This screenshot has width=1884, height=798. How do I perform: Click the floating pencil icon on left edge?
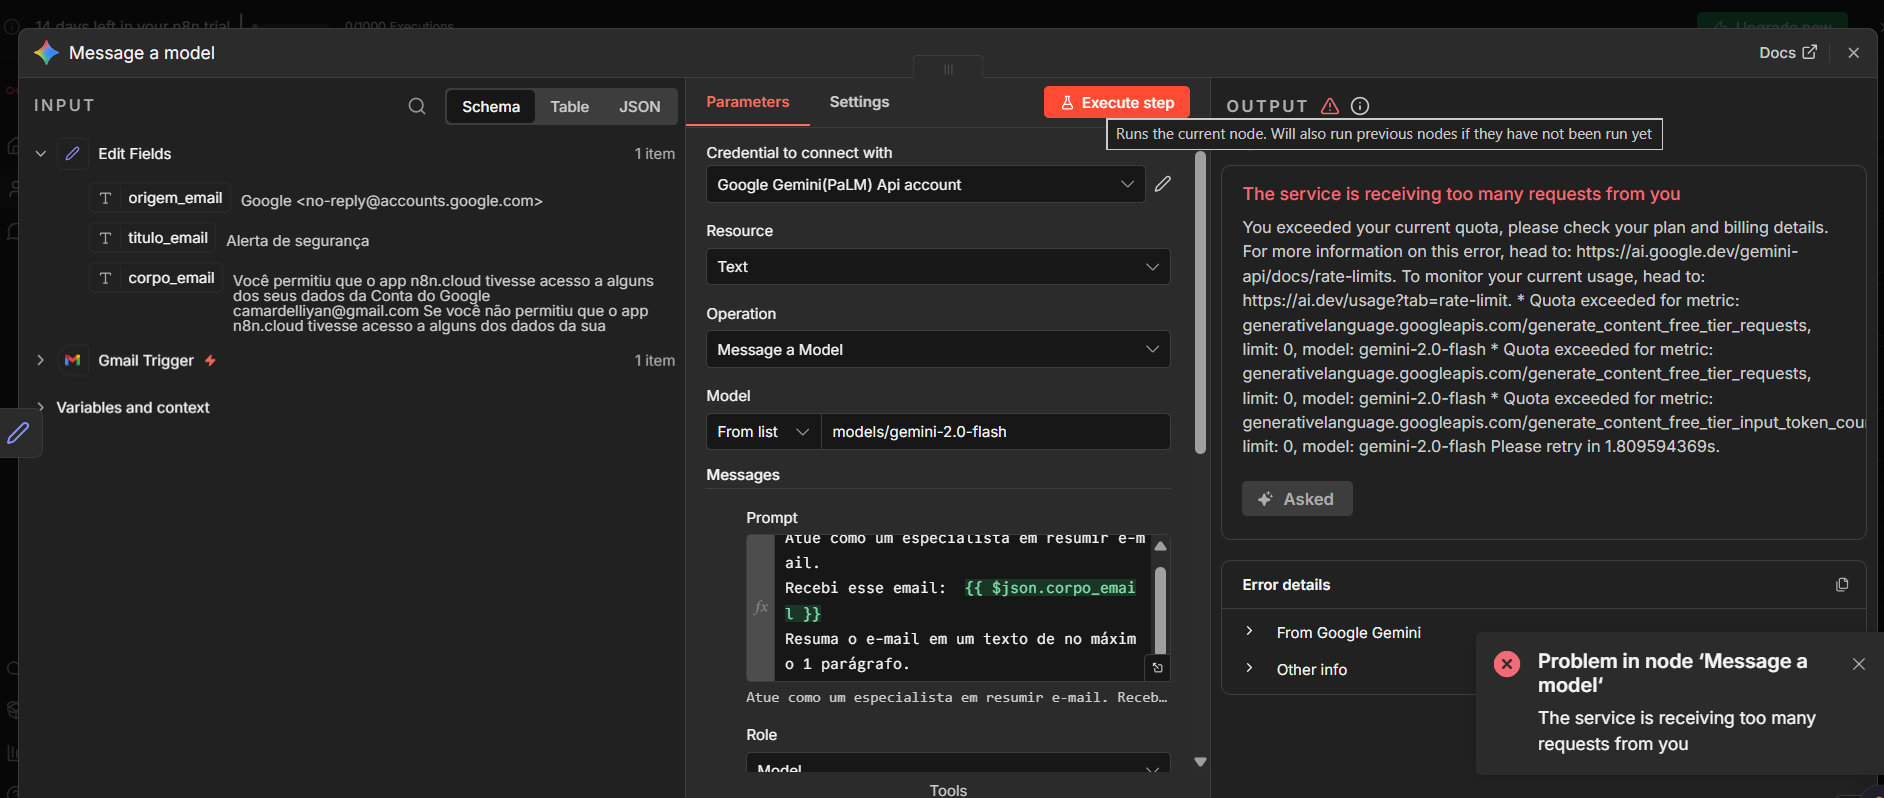[19, 433]
